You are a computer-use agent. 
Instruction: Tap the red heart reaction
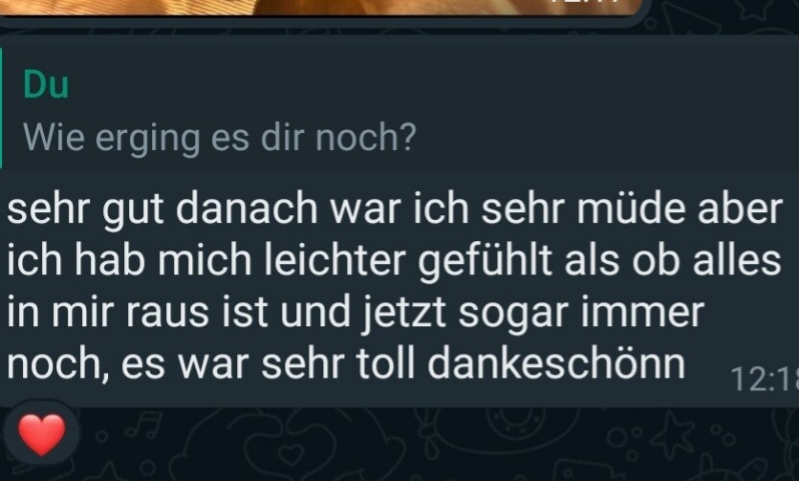pos(42,434)
